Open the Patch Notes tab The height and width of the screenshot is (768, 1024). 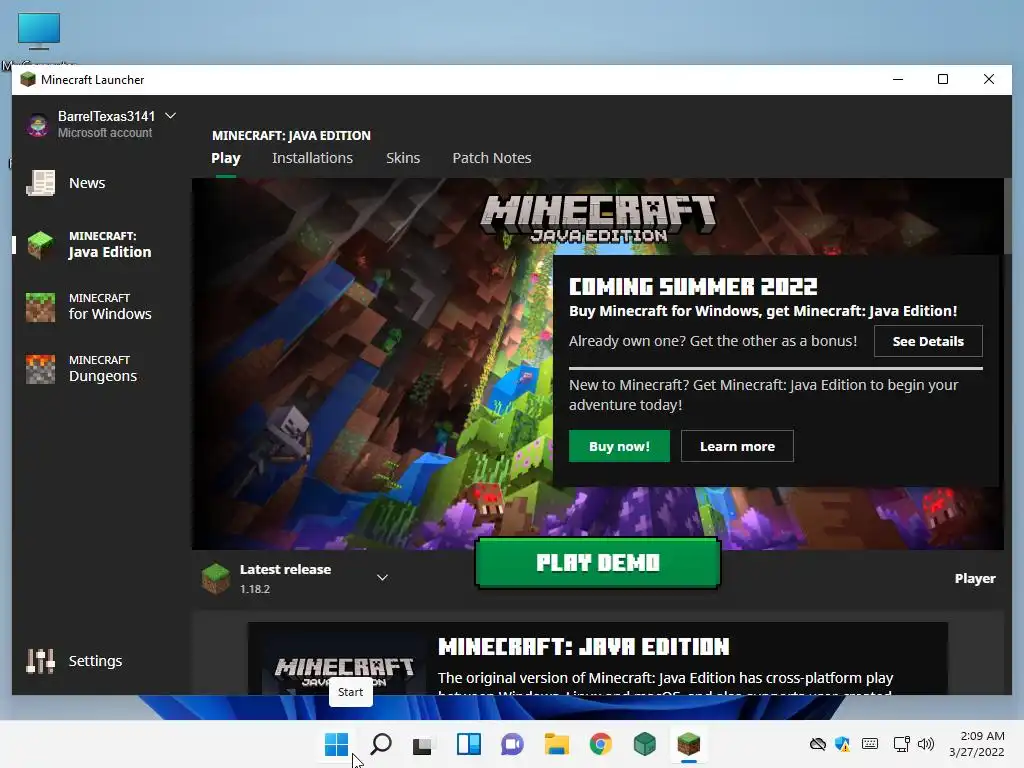[492, 158]
